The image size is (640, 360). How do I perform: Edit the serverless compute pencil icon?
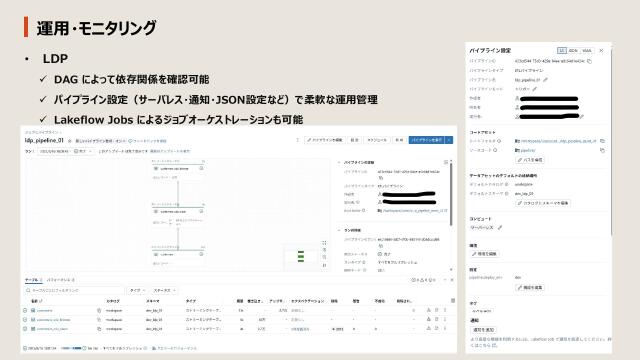[500, 227]
